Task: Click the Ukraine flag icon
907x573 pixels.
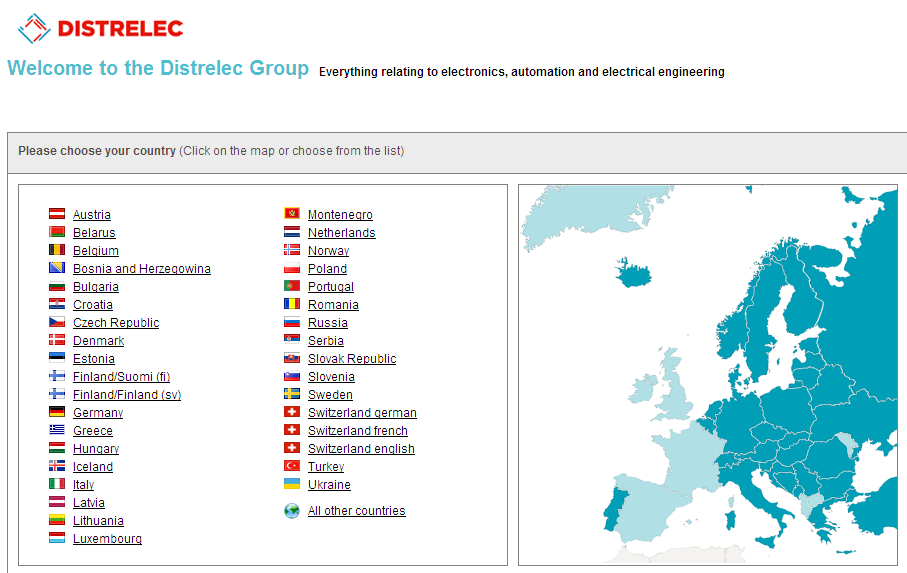Action: 292,484
